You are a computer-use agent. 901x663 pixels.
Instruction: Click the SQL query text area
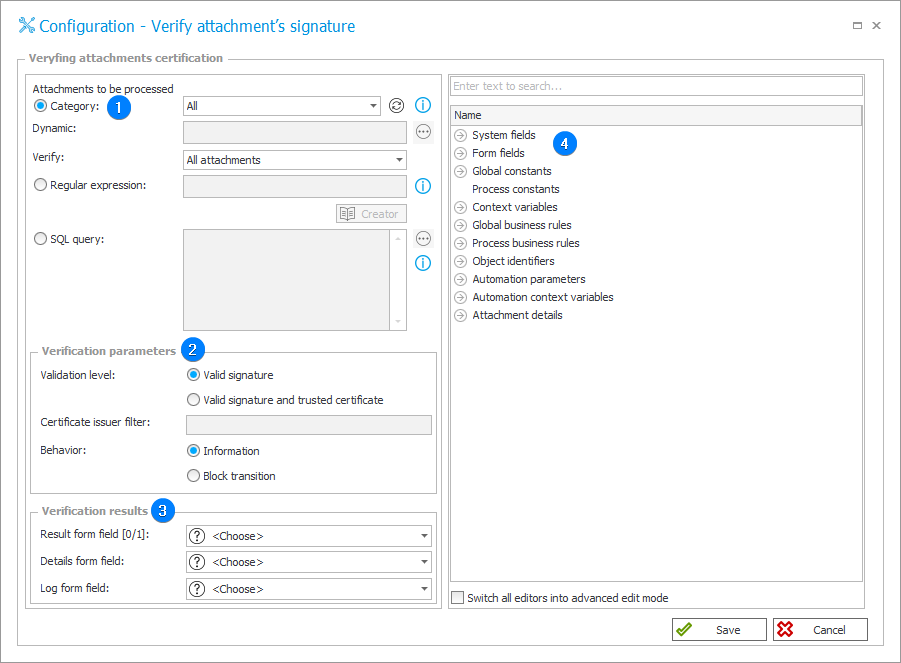(286, 280)
